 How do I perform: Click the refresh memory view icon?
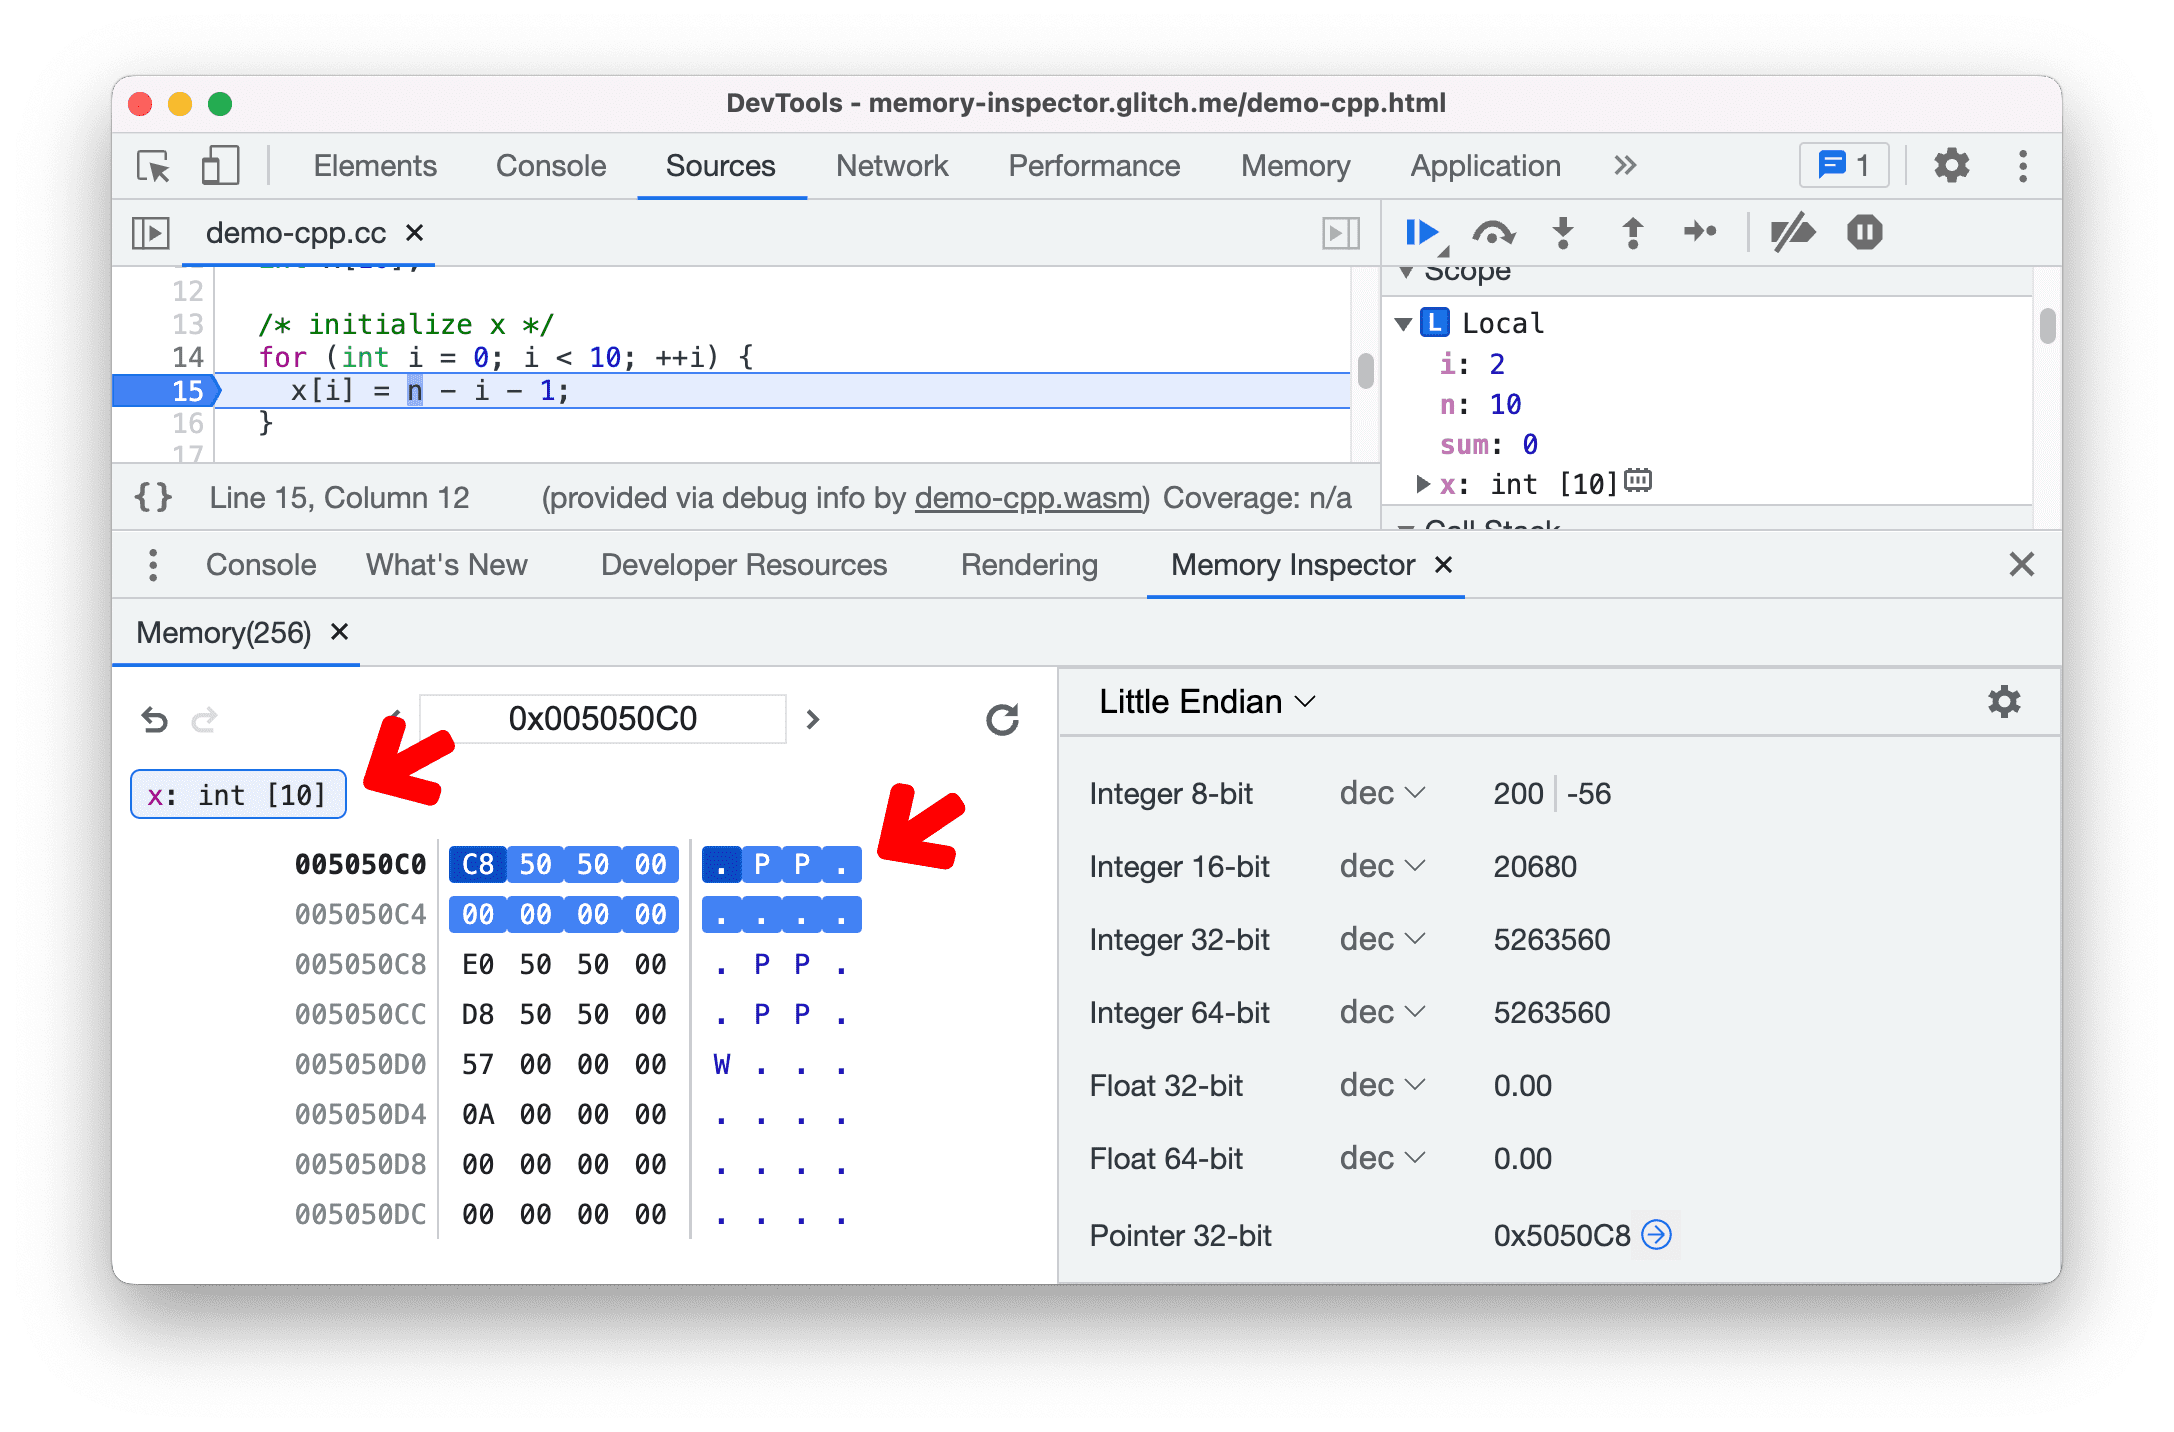(x=1002, y=718)
